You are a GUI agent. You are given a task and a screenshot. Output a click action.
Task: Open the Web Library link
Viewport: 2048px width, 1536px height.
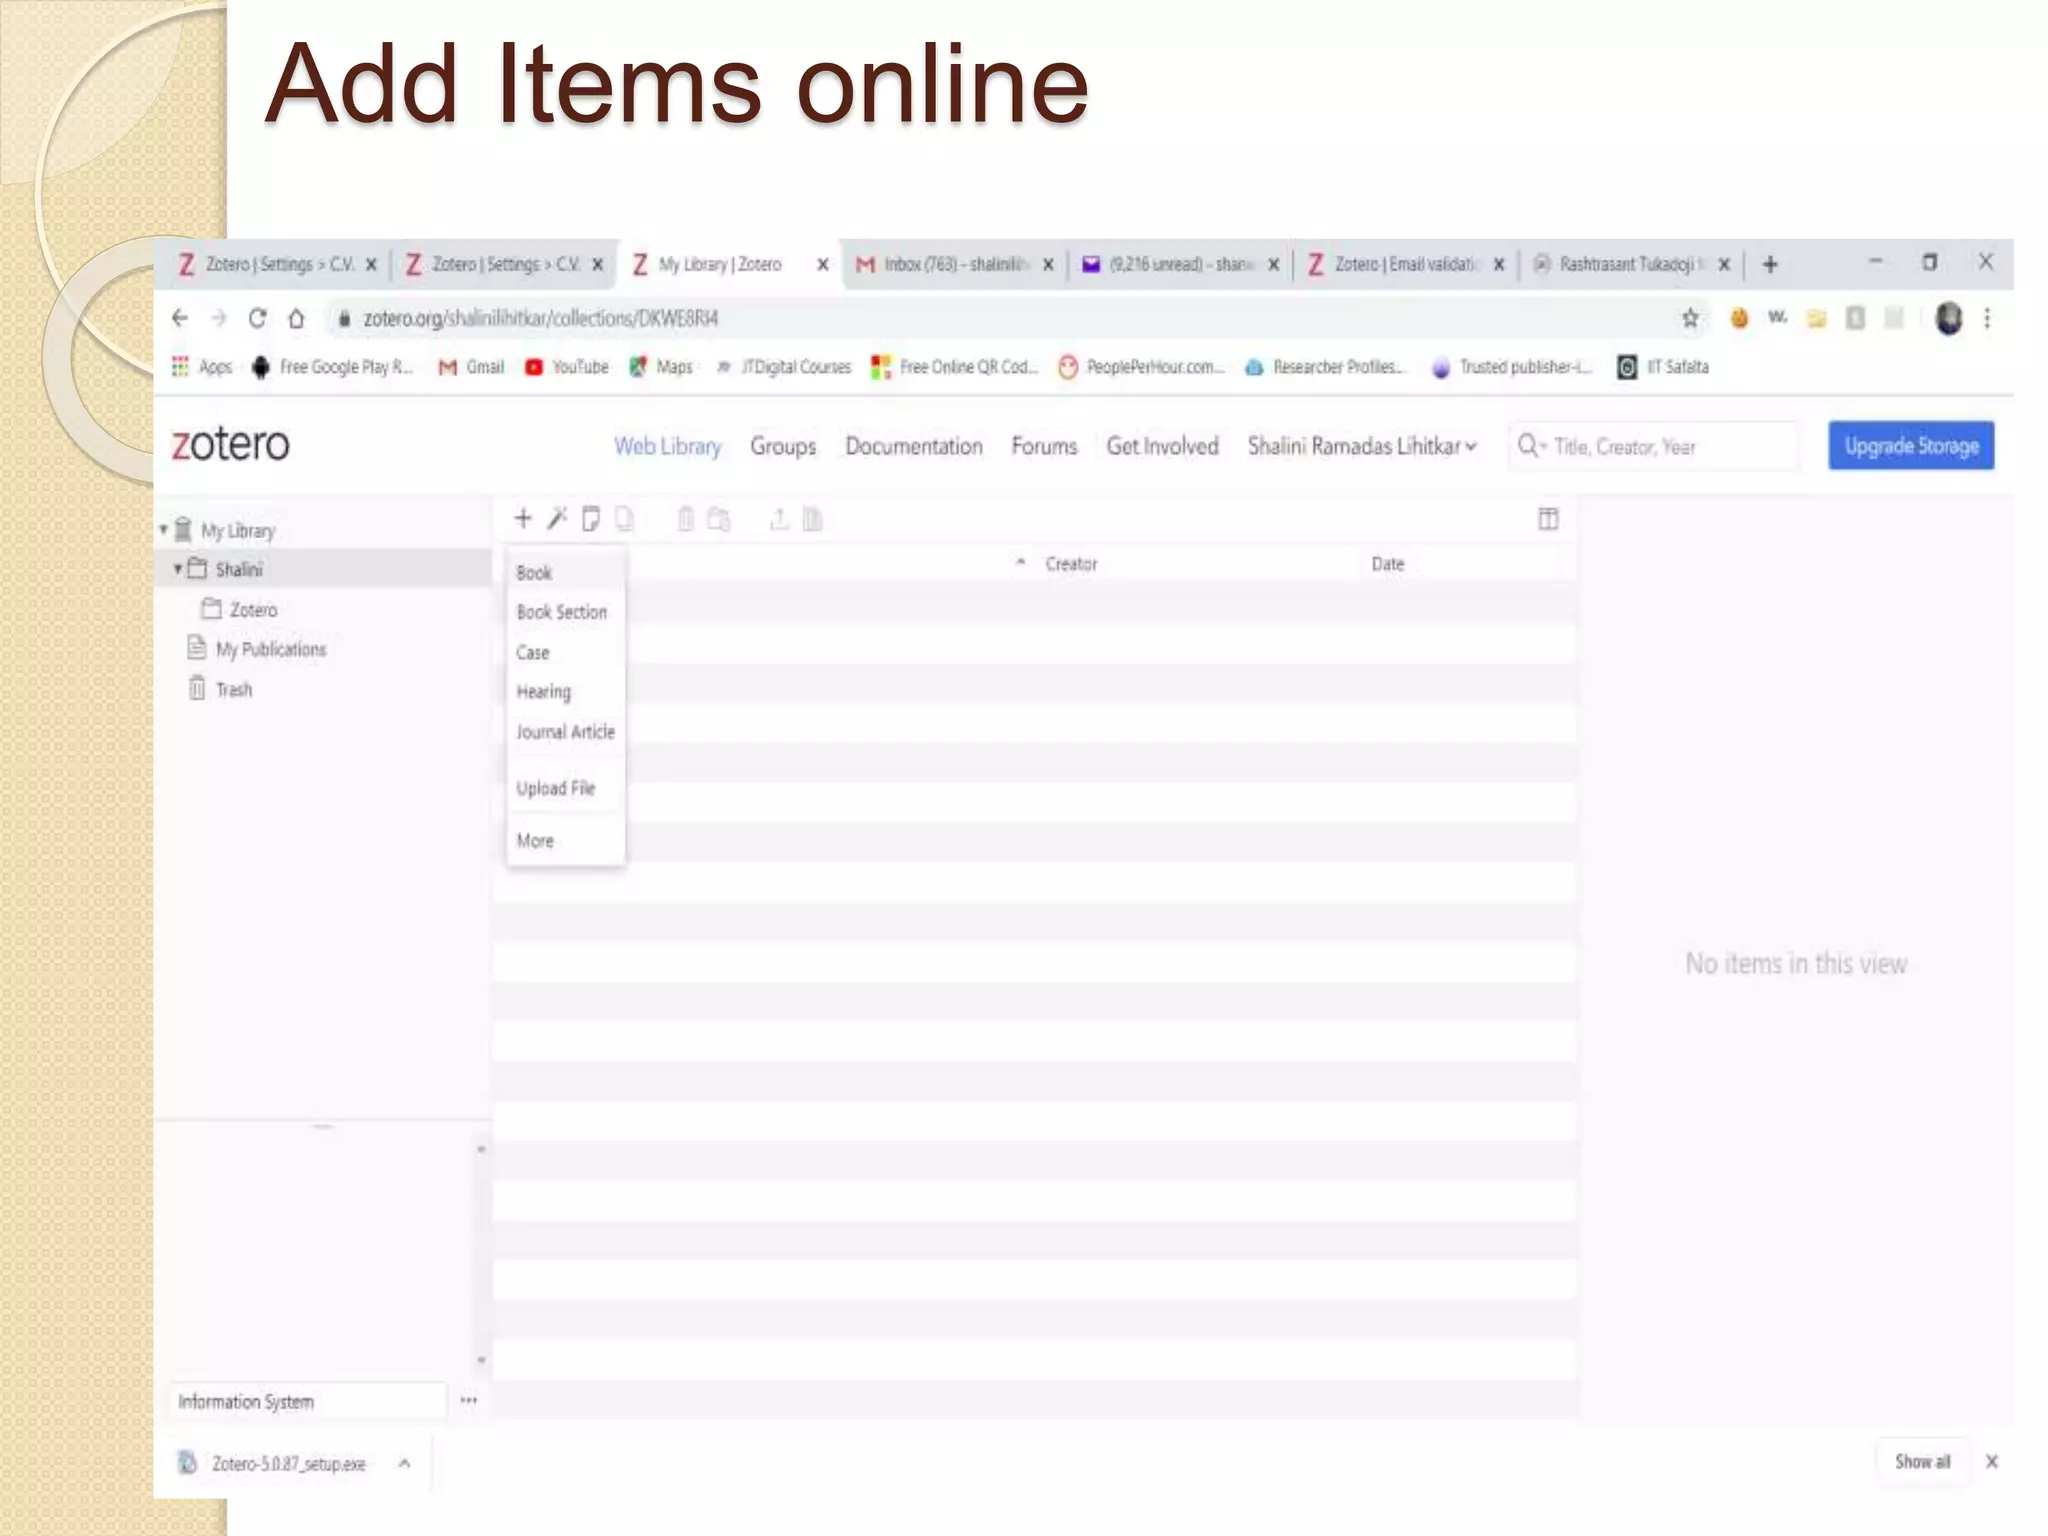[x=667, y=446]
